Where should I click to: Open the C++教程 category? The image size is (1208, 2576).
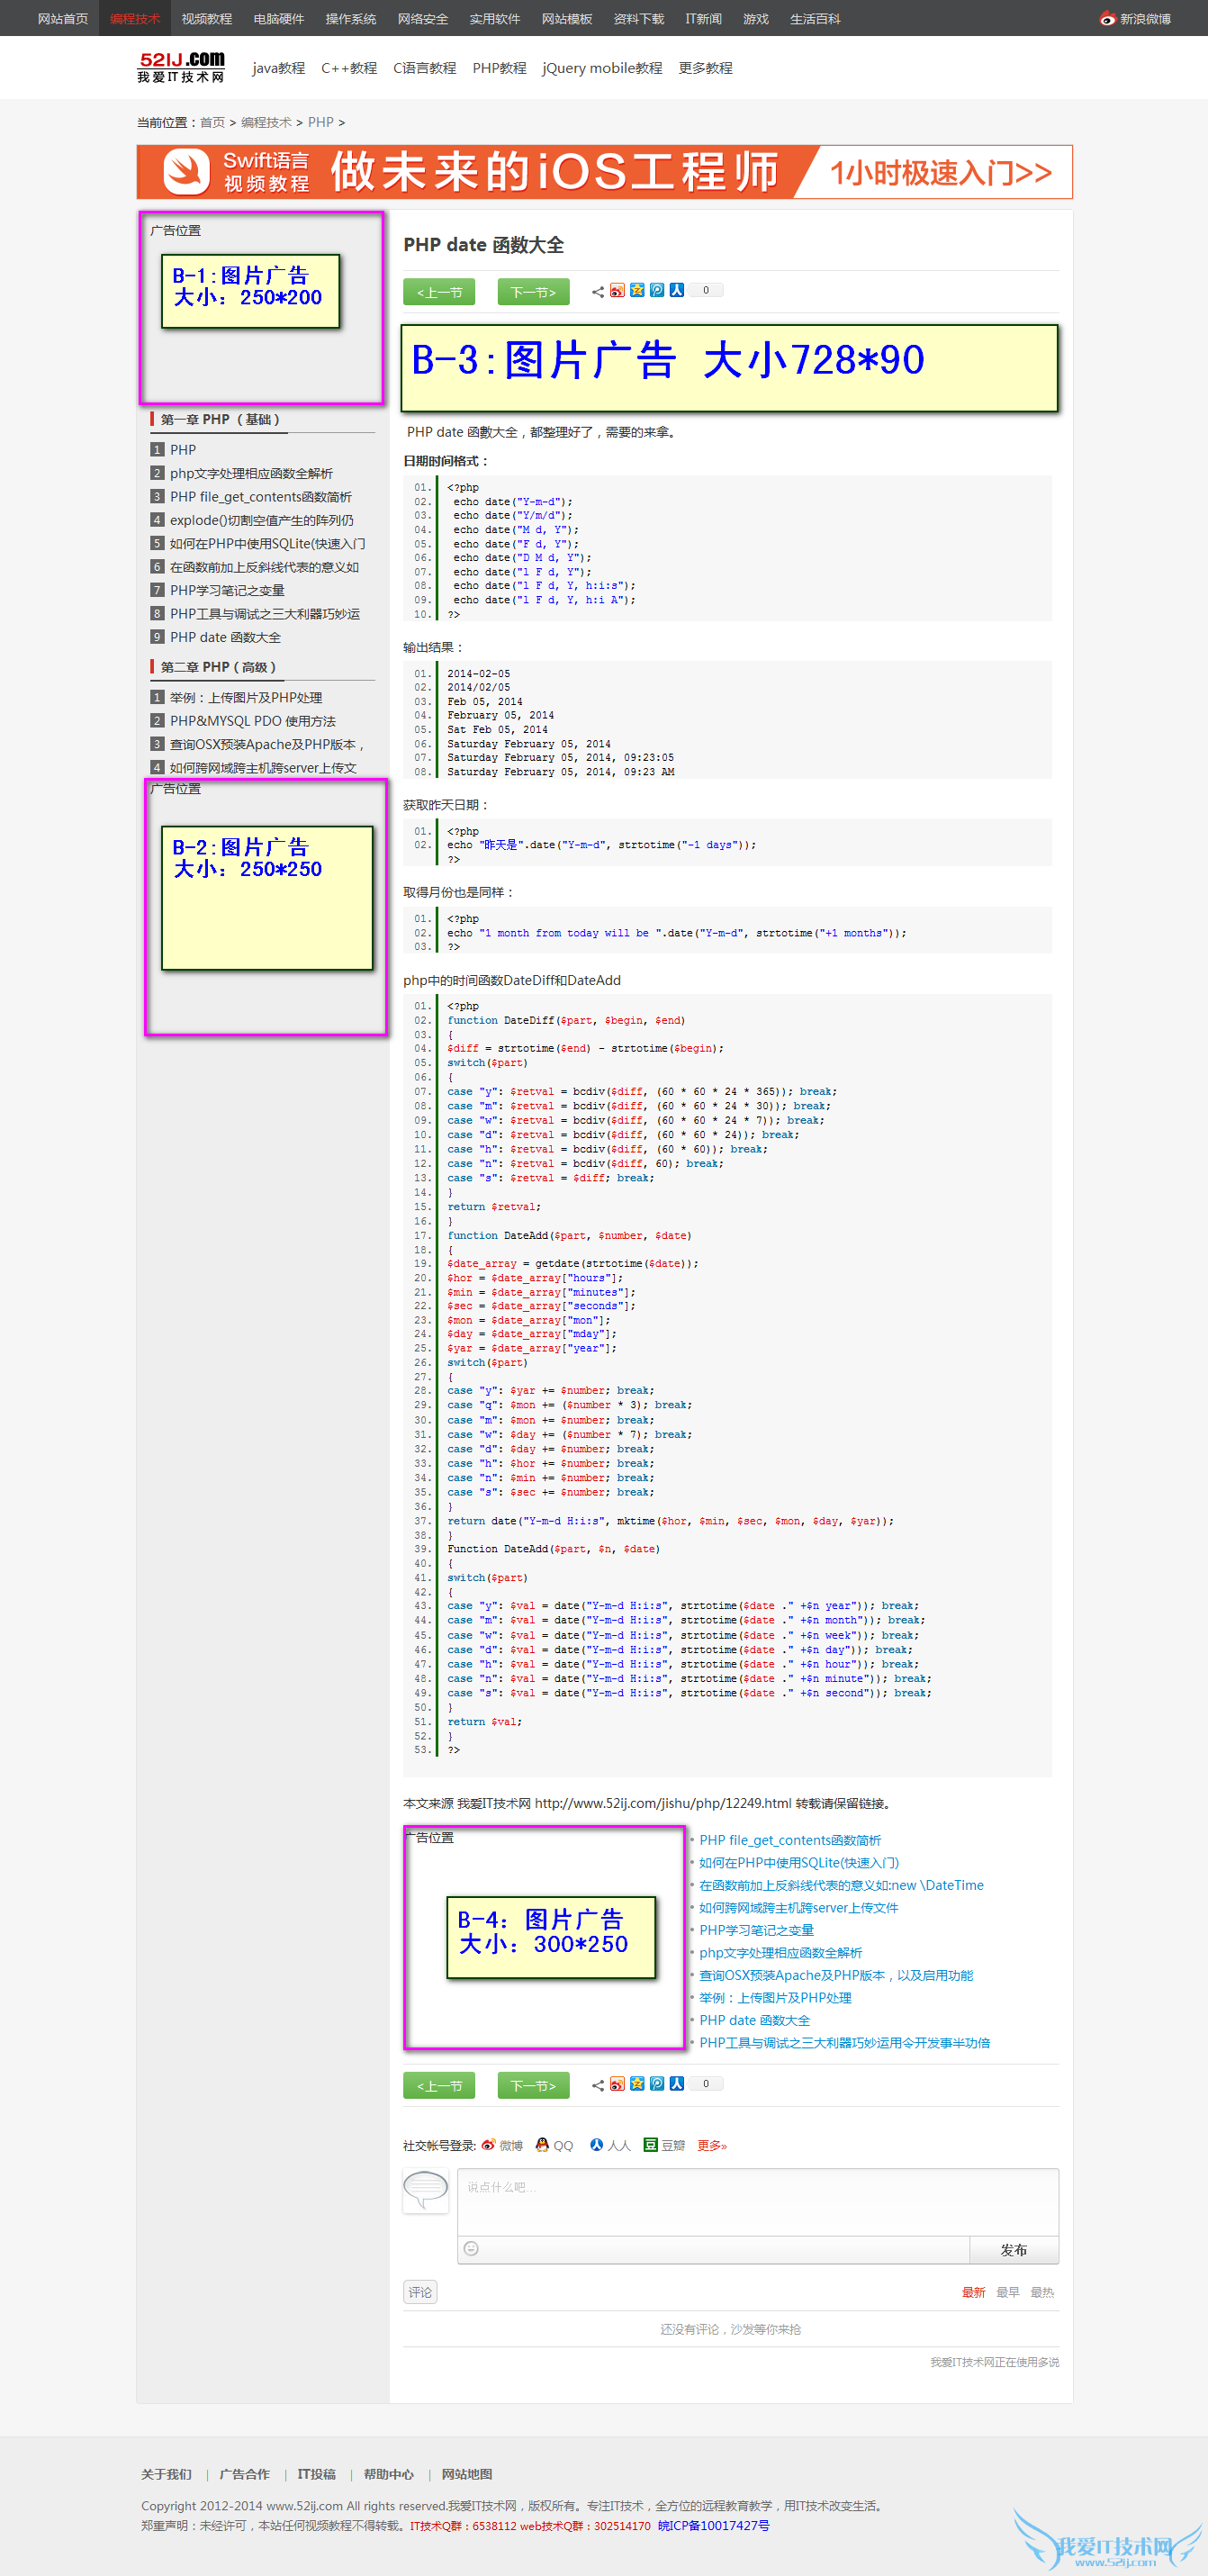point(349,68)
